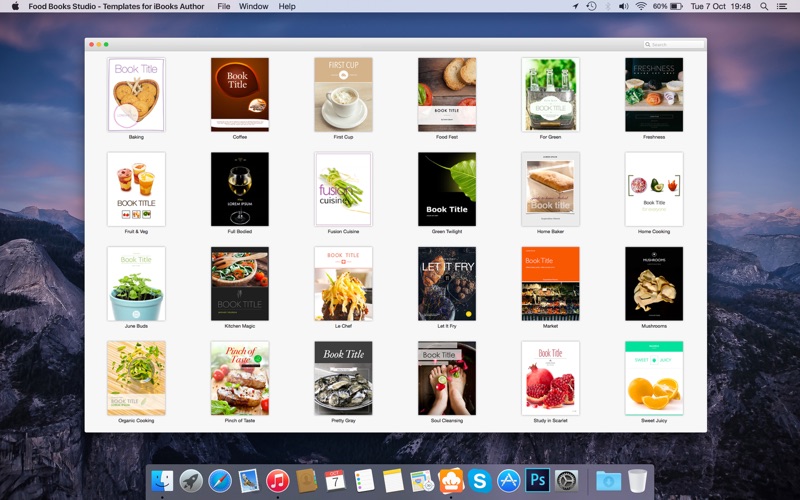Select the Coffee template thumbnail
The width and height of the screenshot is (800, 500).
click(240, 94)
